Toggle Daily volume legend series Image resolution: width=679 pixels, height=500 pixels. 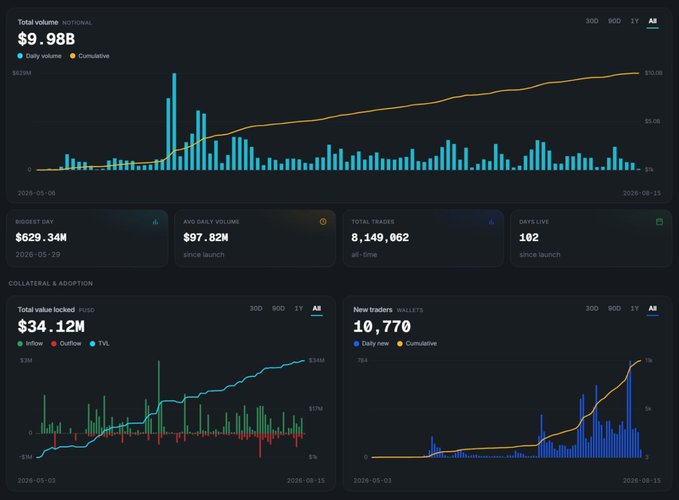click(39, 56)
